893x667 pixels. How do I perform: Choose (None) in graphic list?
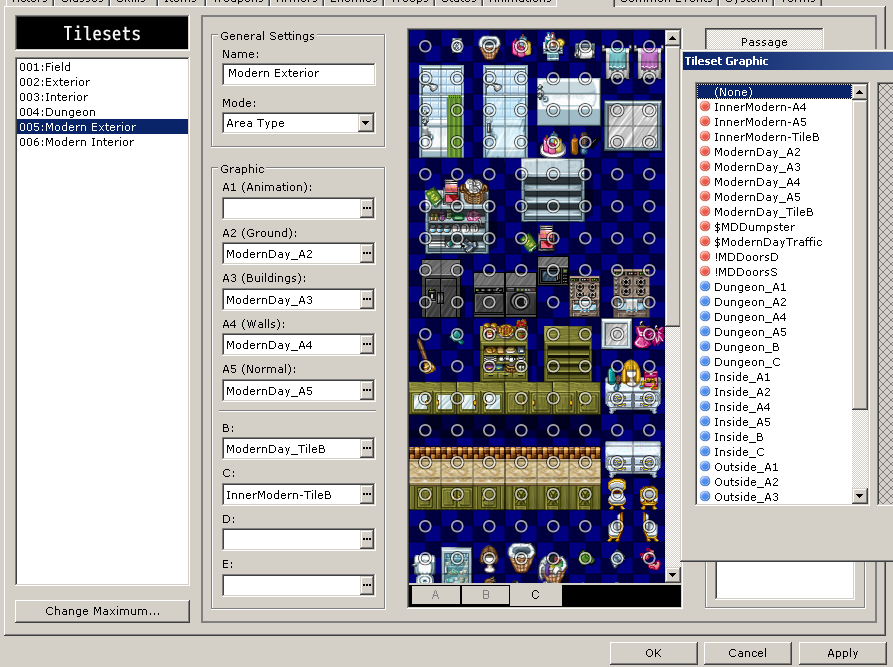point(775,92)
